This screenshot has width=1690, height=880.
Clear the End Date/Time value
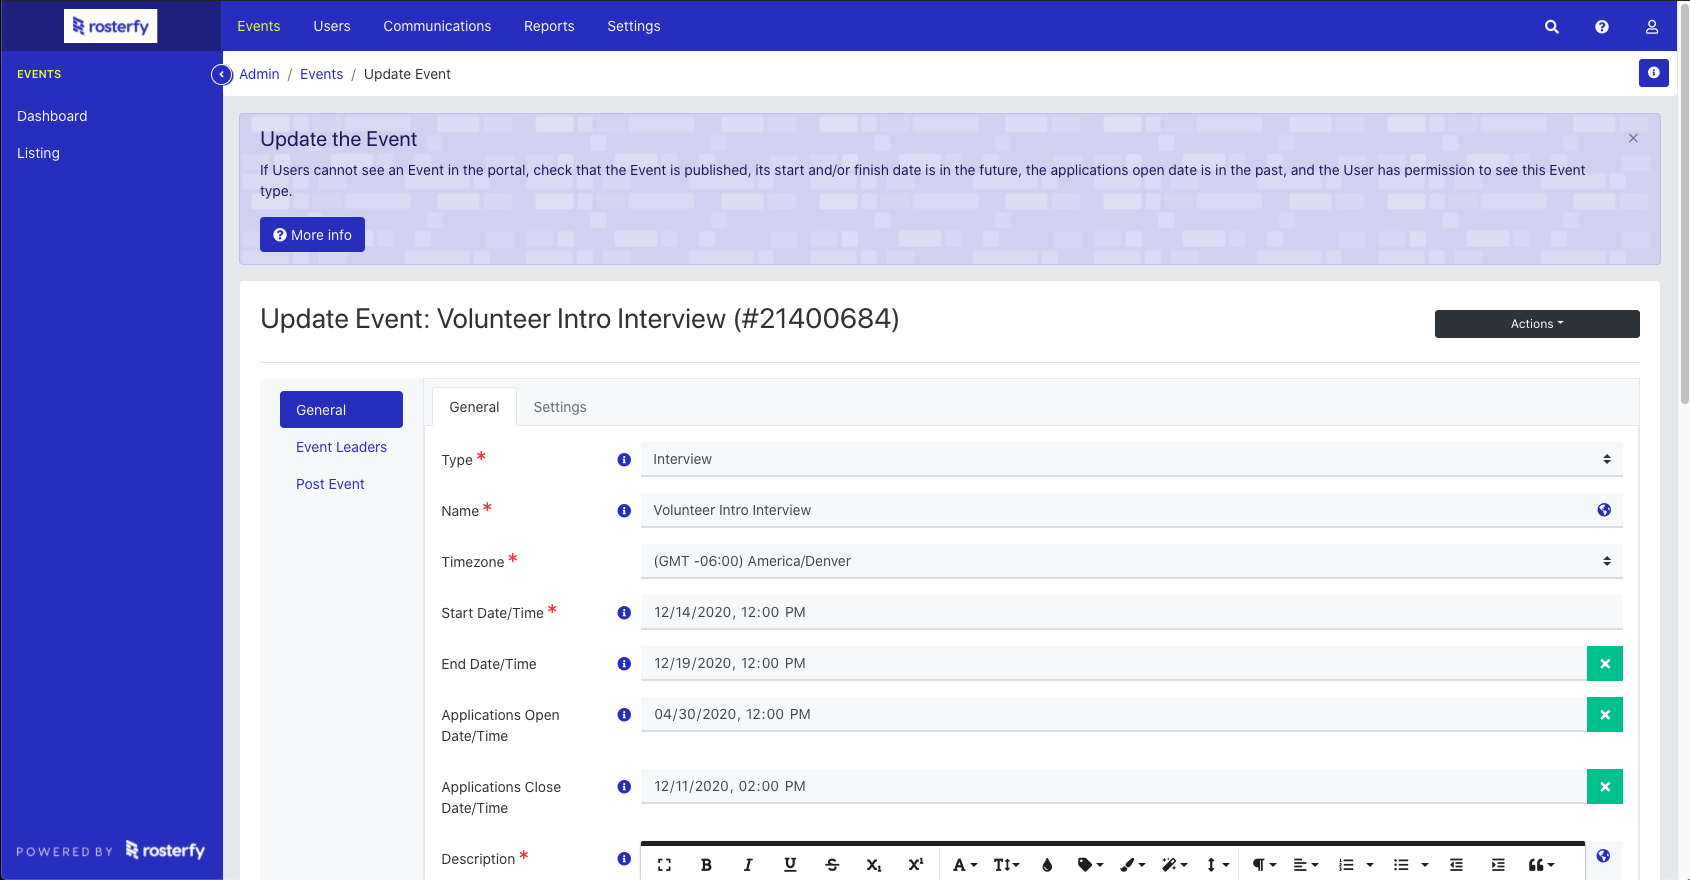tap(1605, 664)
